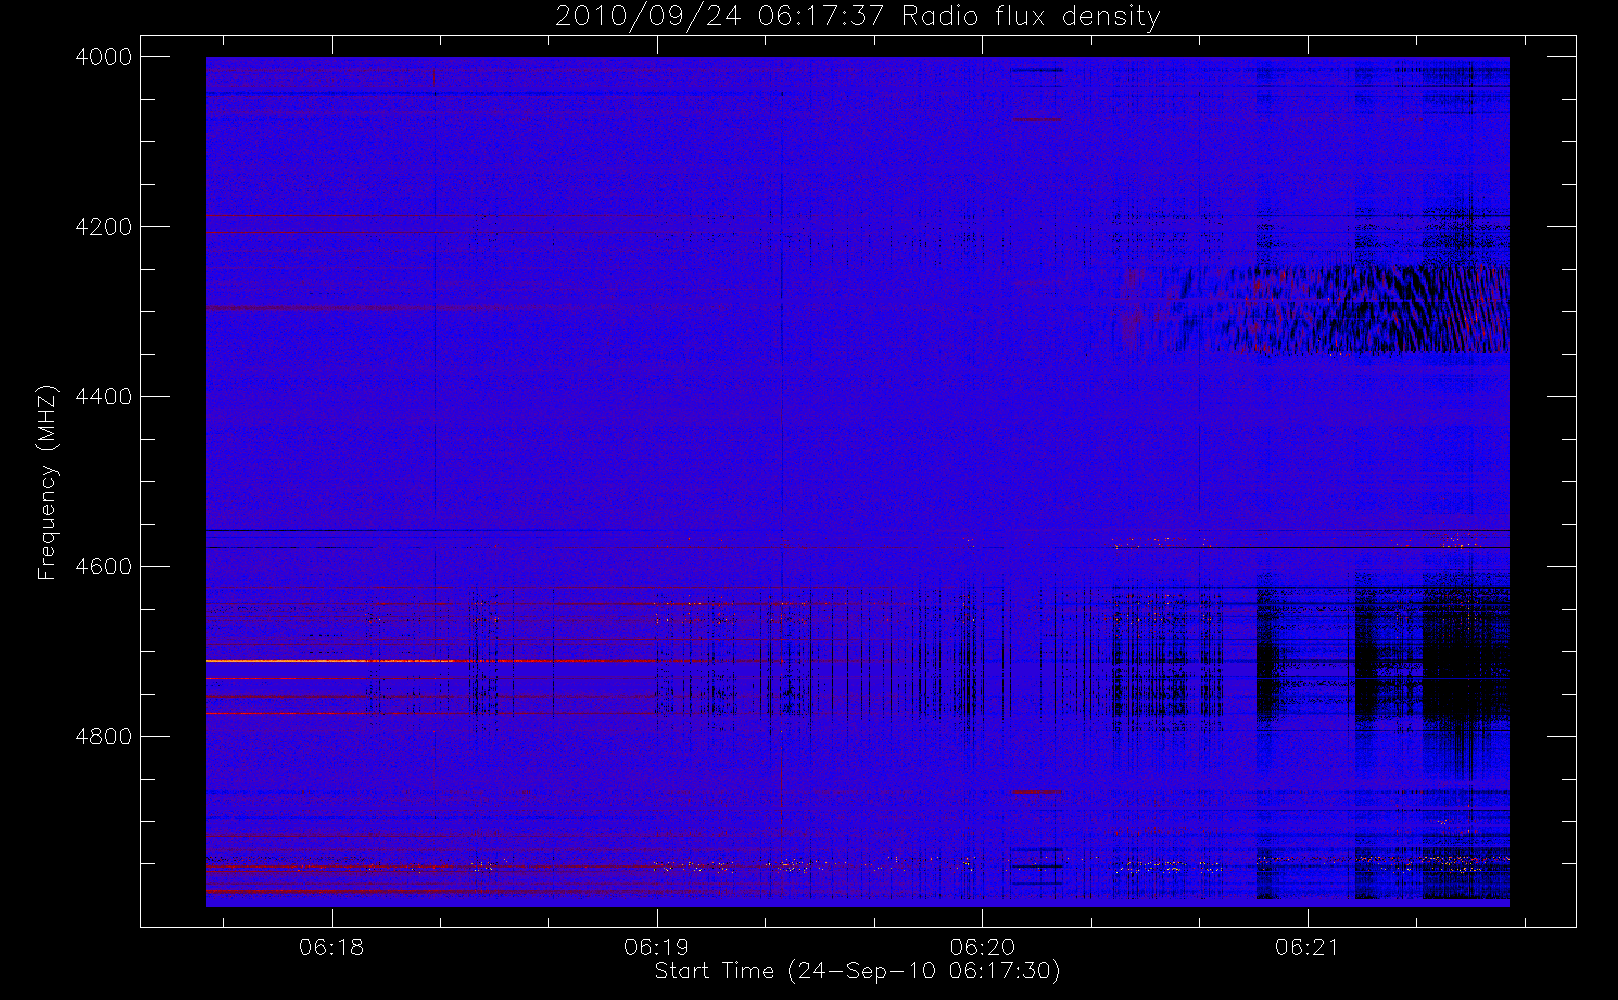Click the plot title 'Radio flux density'
The width and height of the screenshot is (1618, 1000).
1031,16
